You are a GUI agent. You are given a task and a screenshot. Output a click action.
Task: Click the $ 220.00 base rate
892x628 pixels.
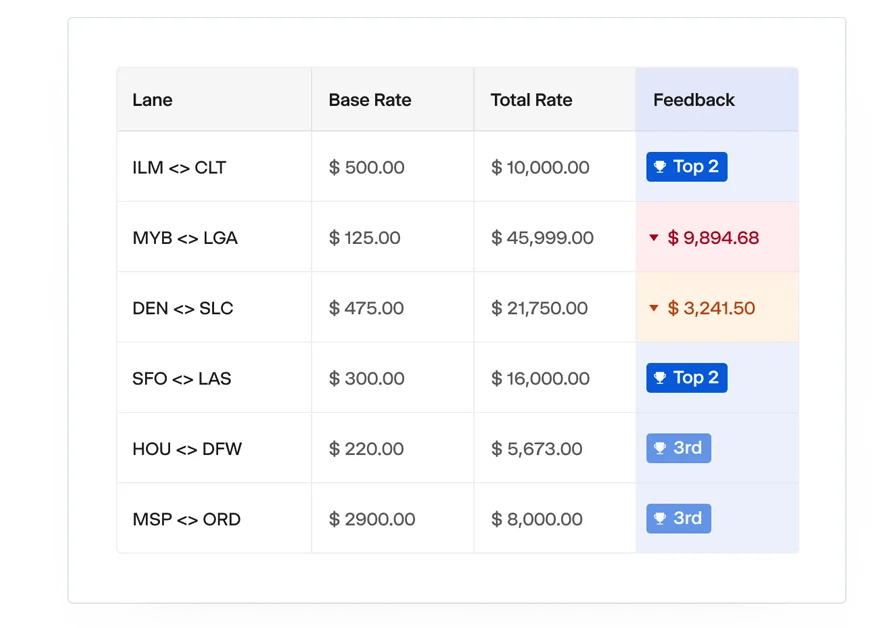pos(366,449)
